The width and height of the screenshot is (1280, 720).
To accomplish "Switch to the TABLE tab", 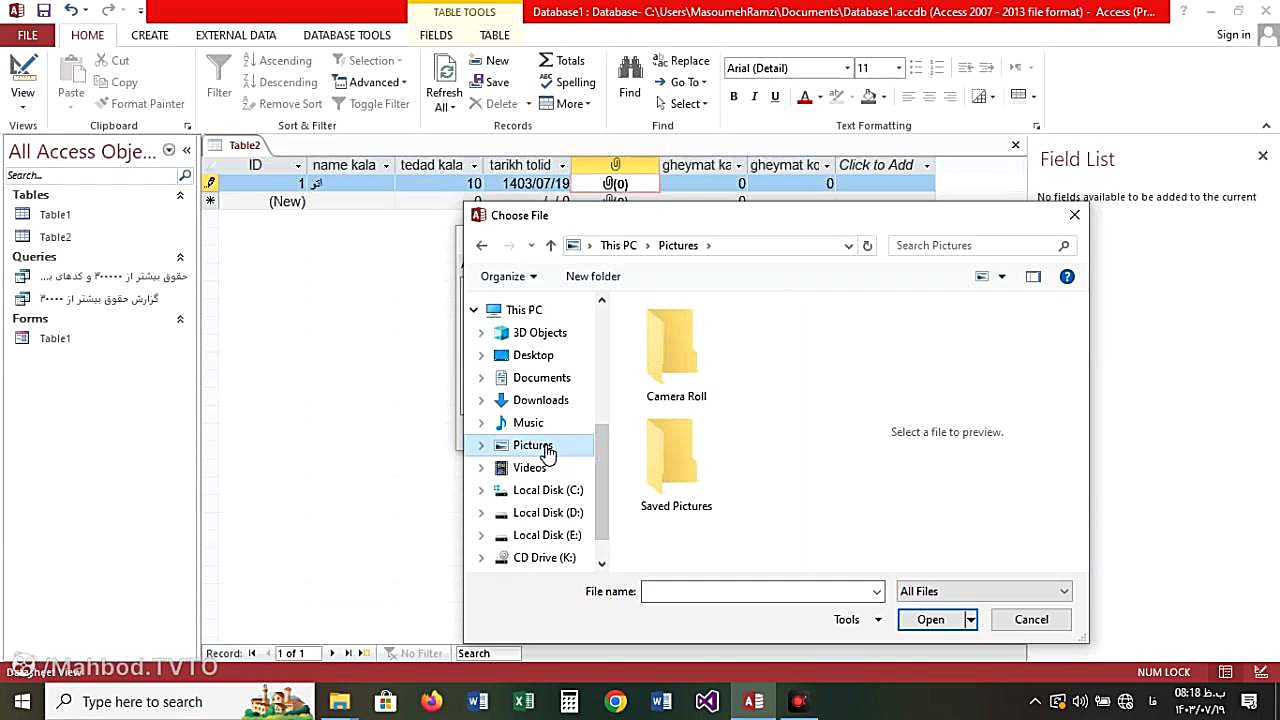I will coord(495,35).
